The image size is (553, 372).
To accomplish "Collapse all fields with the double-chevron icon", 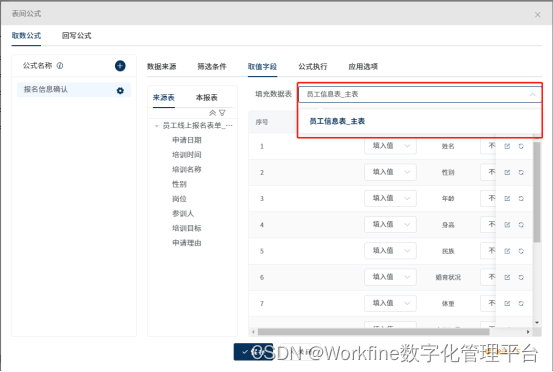I will 212,113.
